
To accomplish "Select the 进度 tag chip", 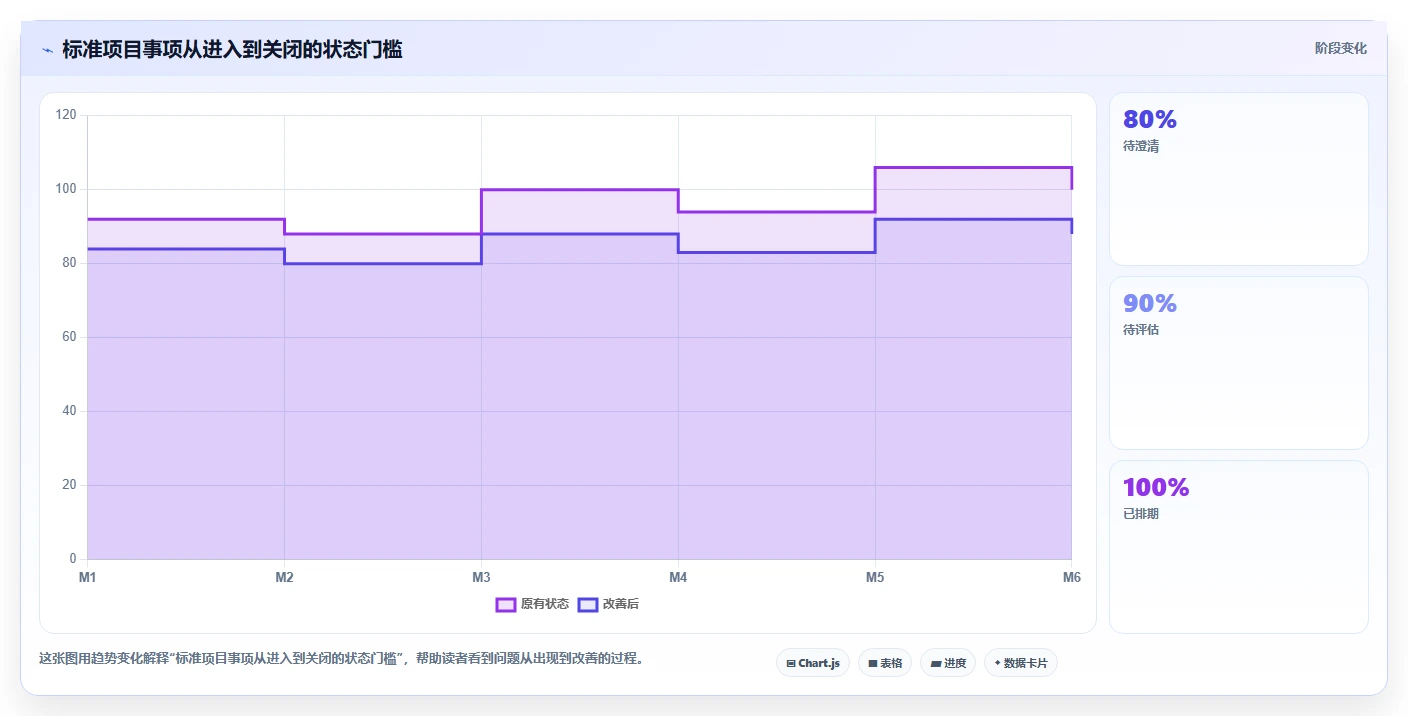I will point(948,663).
